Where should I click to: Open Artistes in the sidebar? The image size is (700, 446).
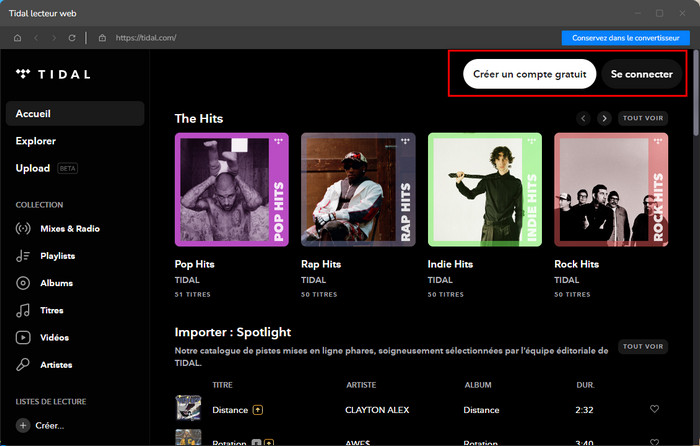(x=56, y=365)
